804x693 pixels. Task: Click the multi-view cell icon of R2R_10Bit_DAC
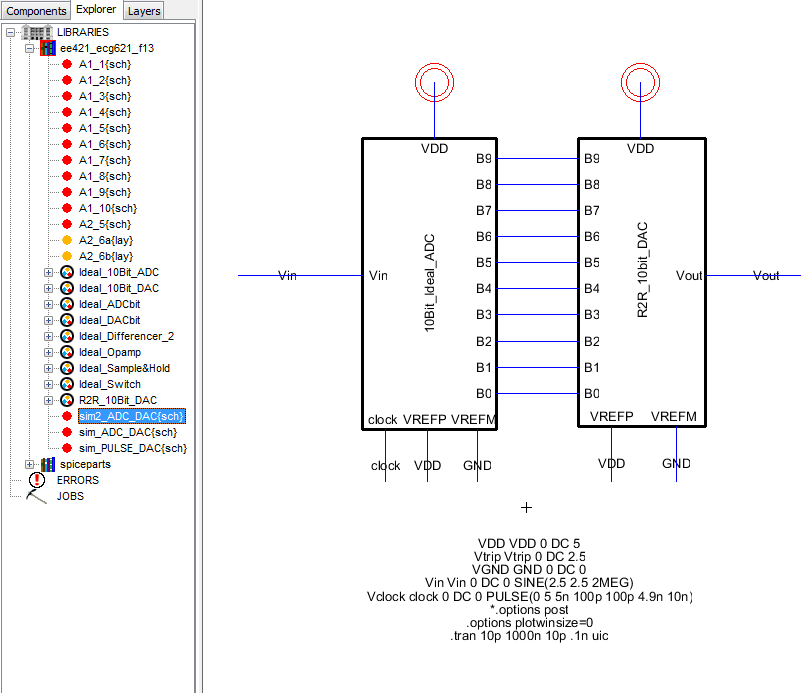click(x=67, y=400)
